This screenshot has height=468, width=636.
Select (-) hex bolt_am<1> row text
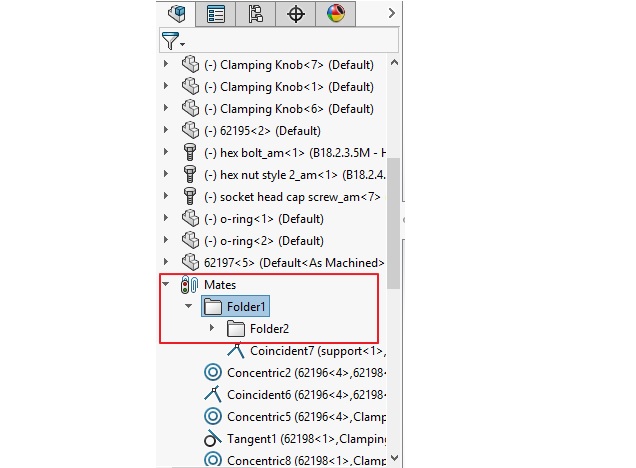pos(295,152)
